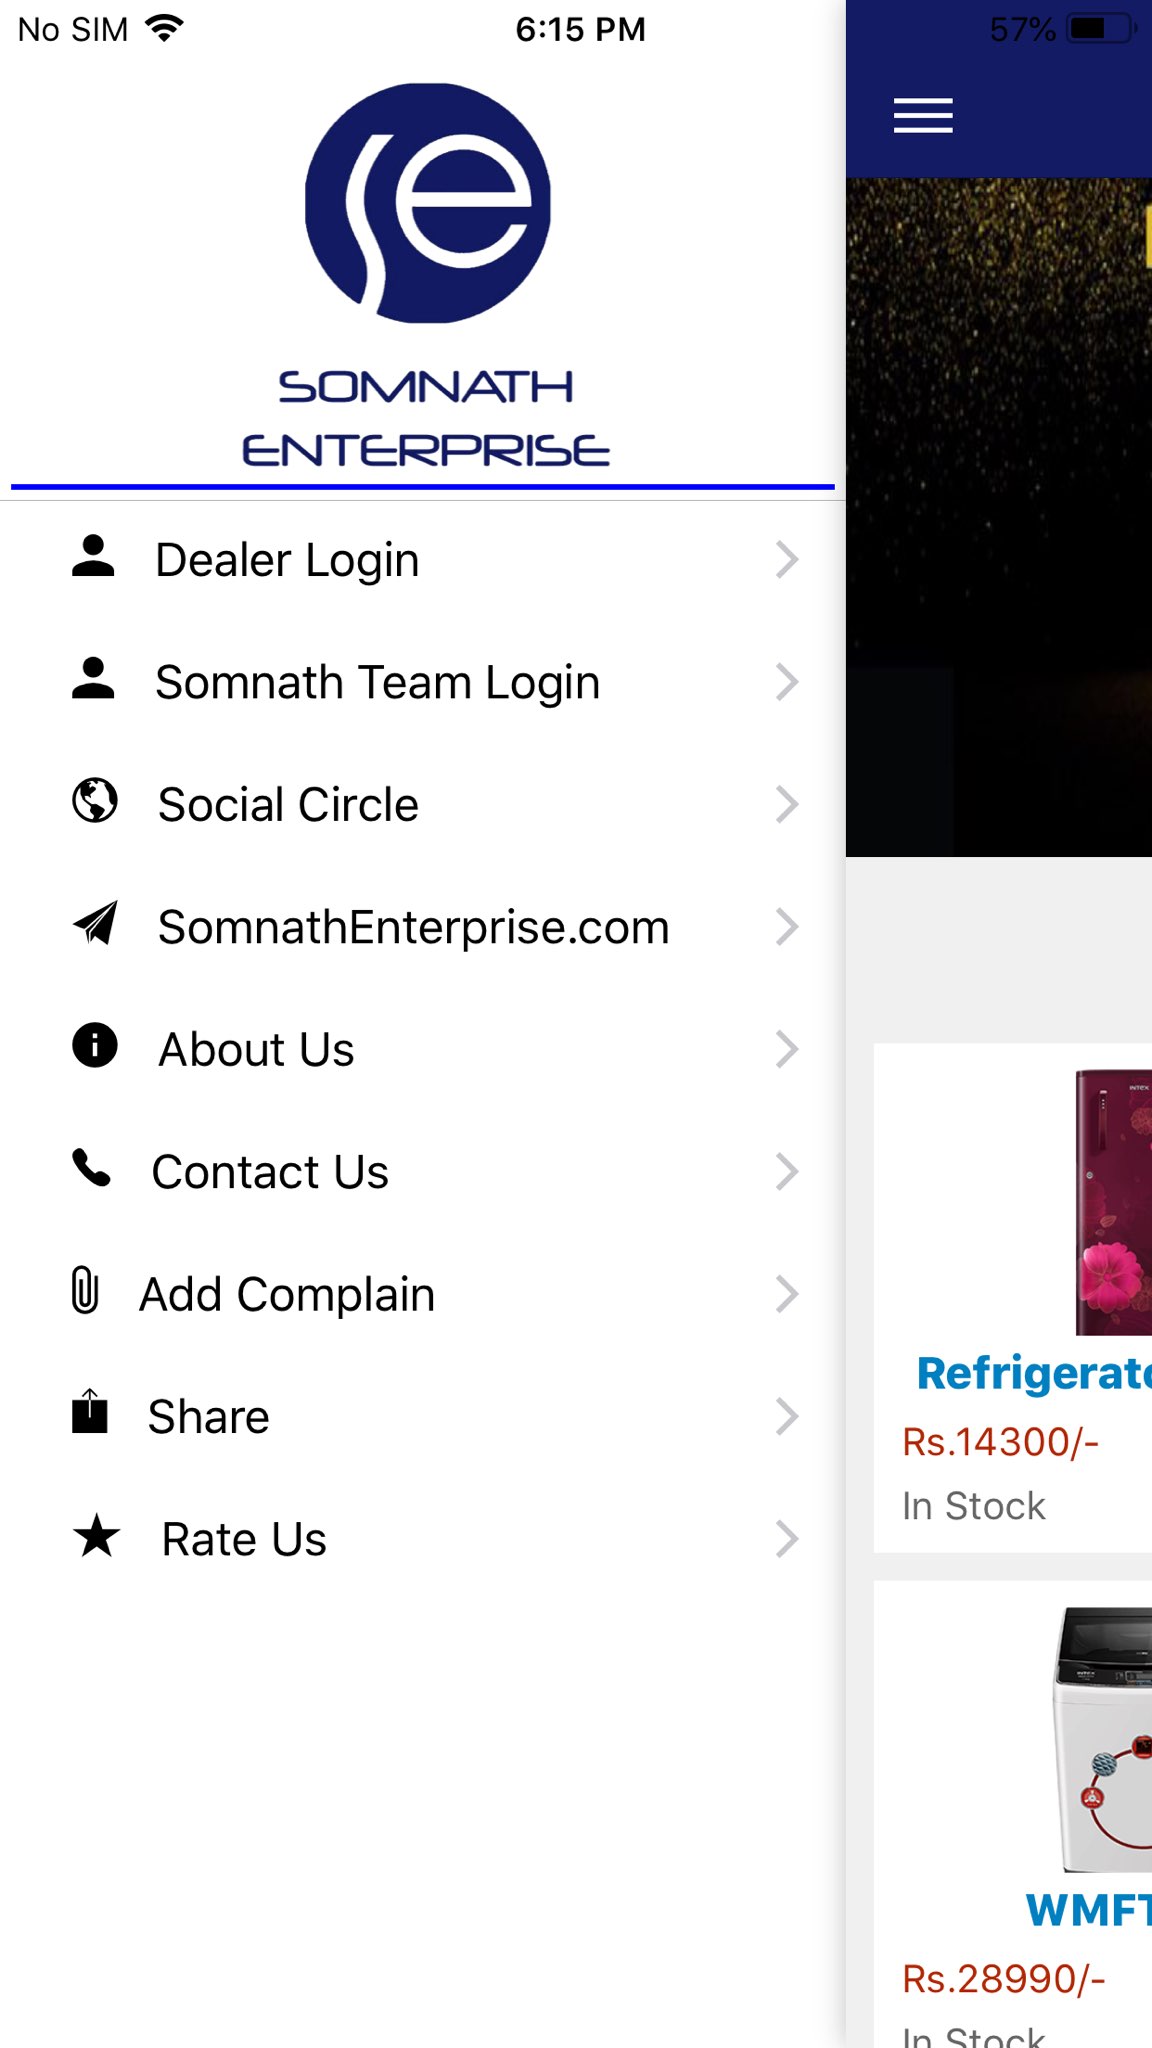
Task: Click the refrigerator product image
Action: point(1113,1201)
